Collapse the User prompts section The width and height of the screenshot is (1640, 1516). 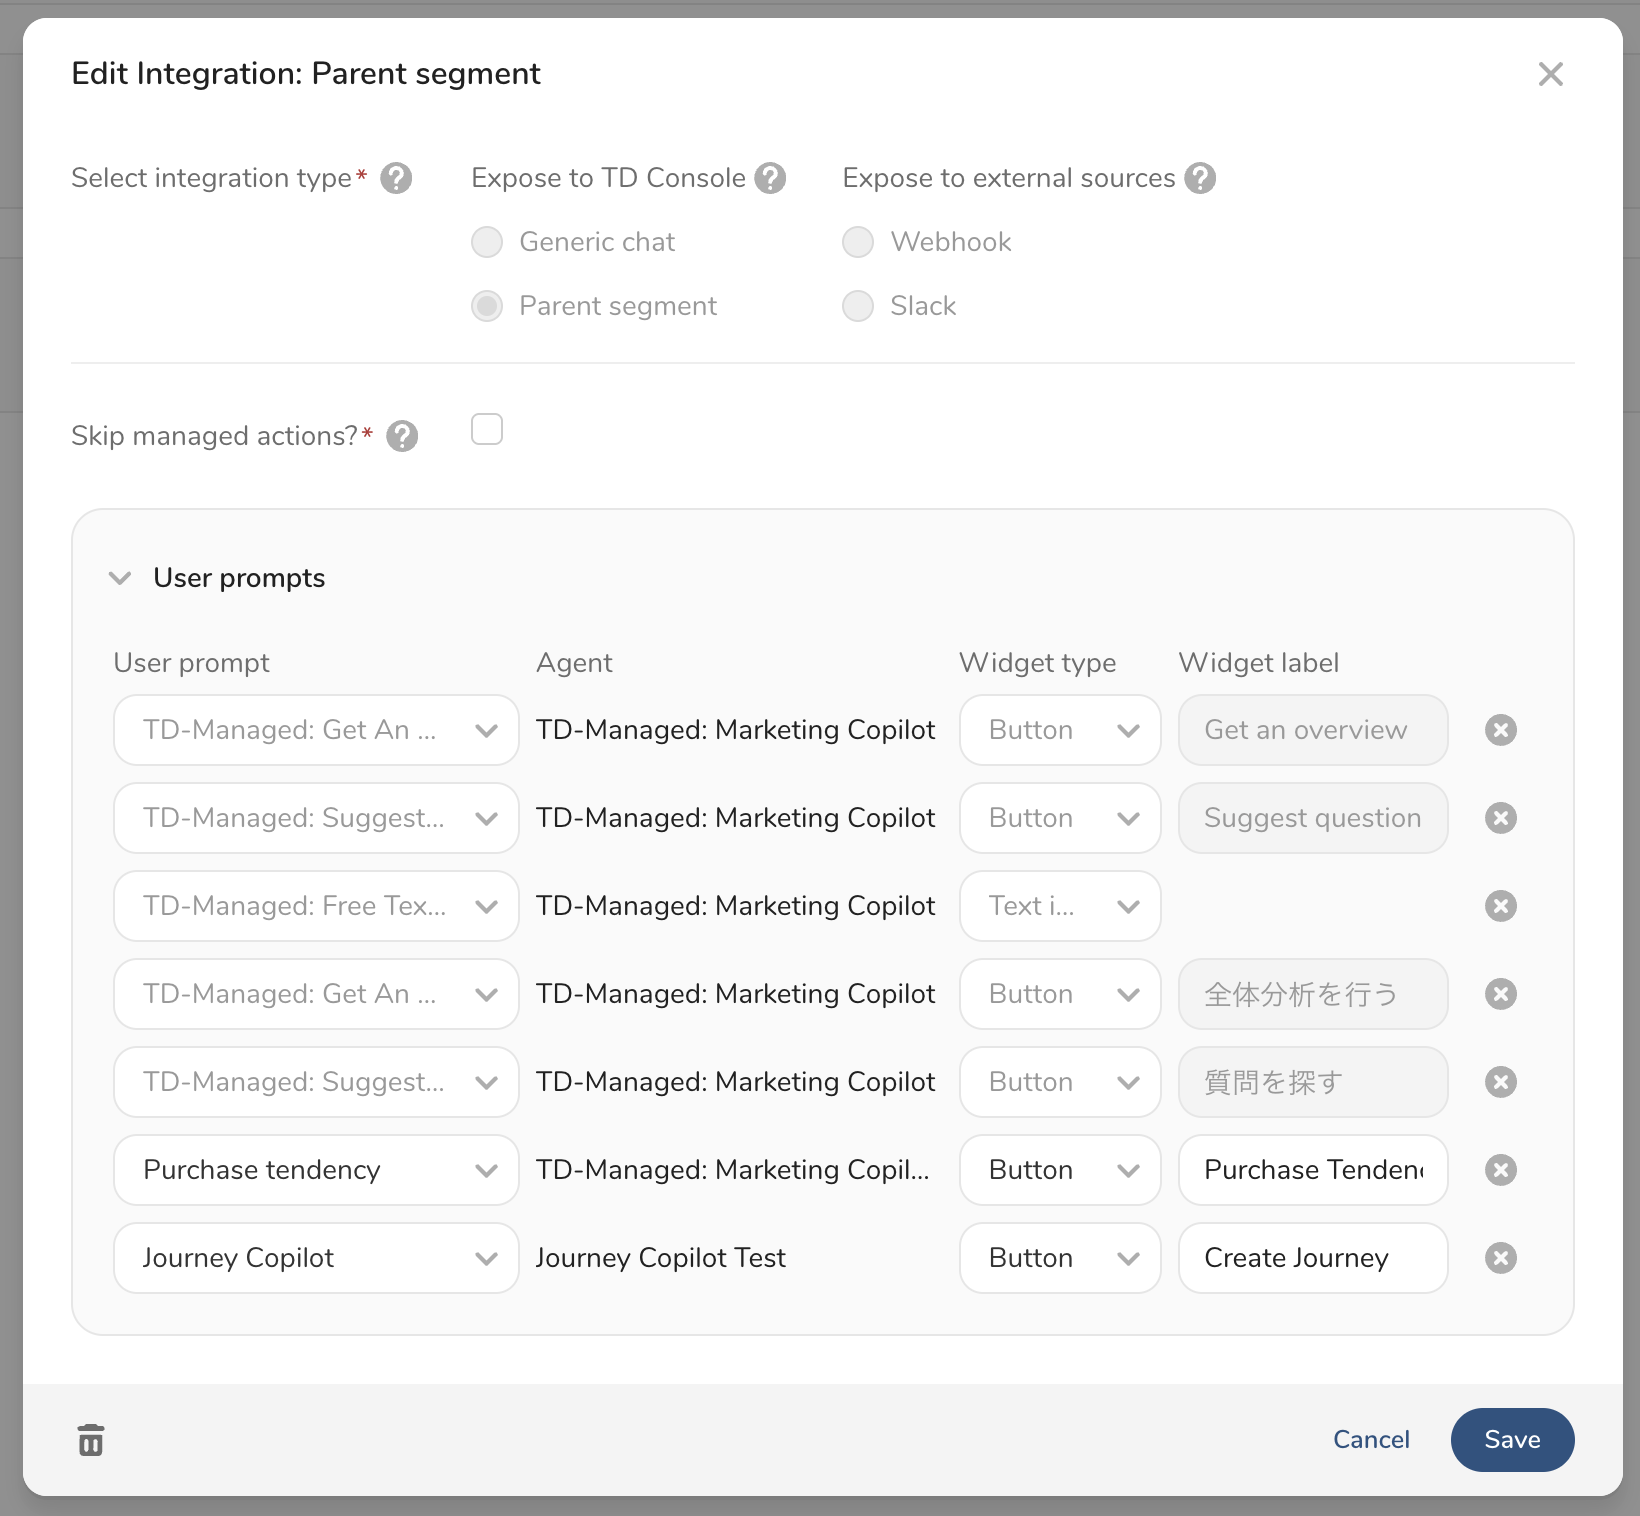tap(120, 578)
